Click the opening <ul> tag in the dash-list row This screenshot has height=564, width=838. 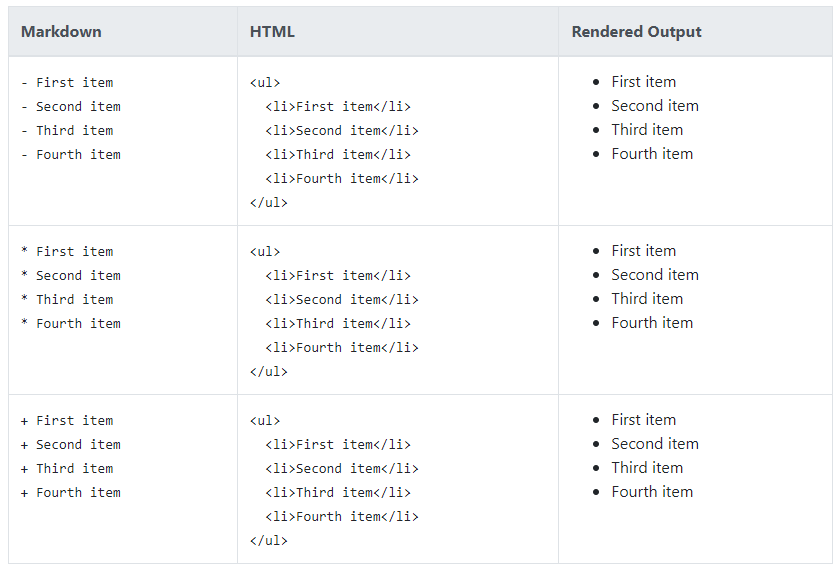(265, 83)
